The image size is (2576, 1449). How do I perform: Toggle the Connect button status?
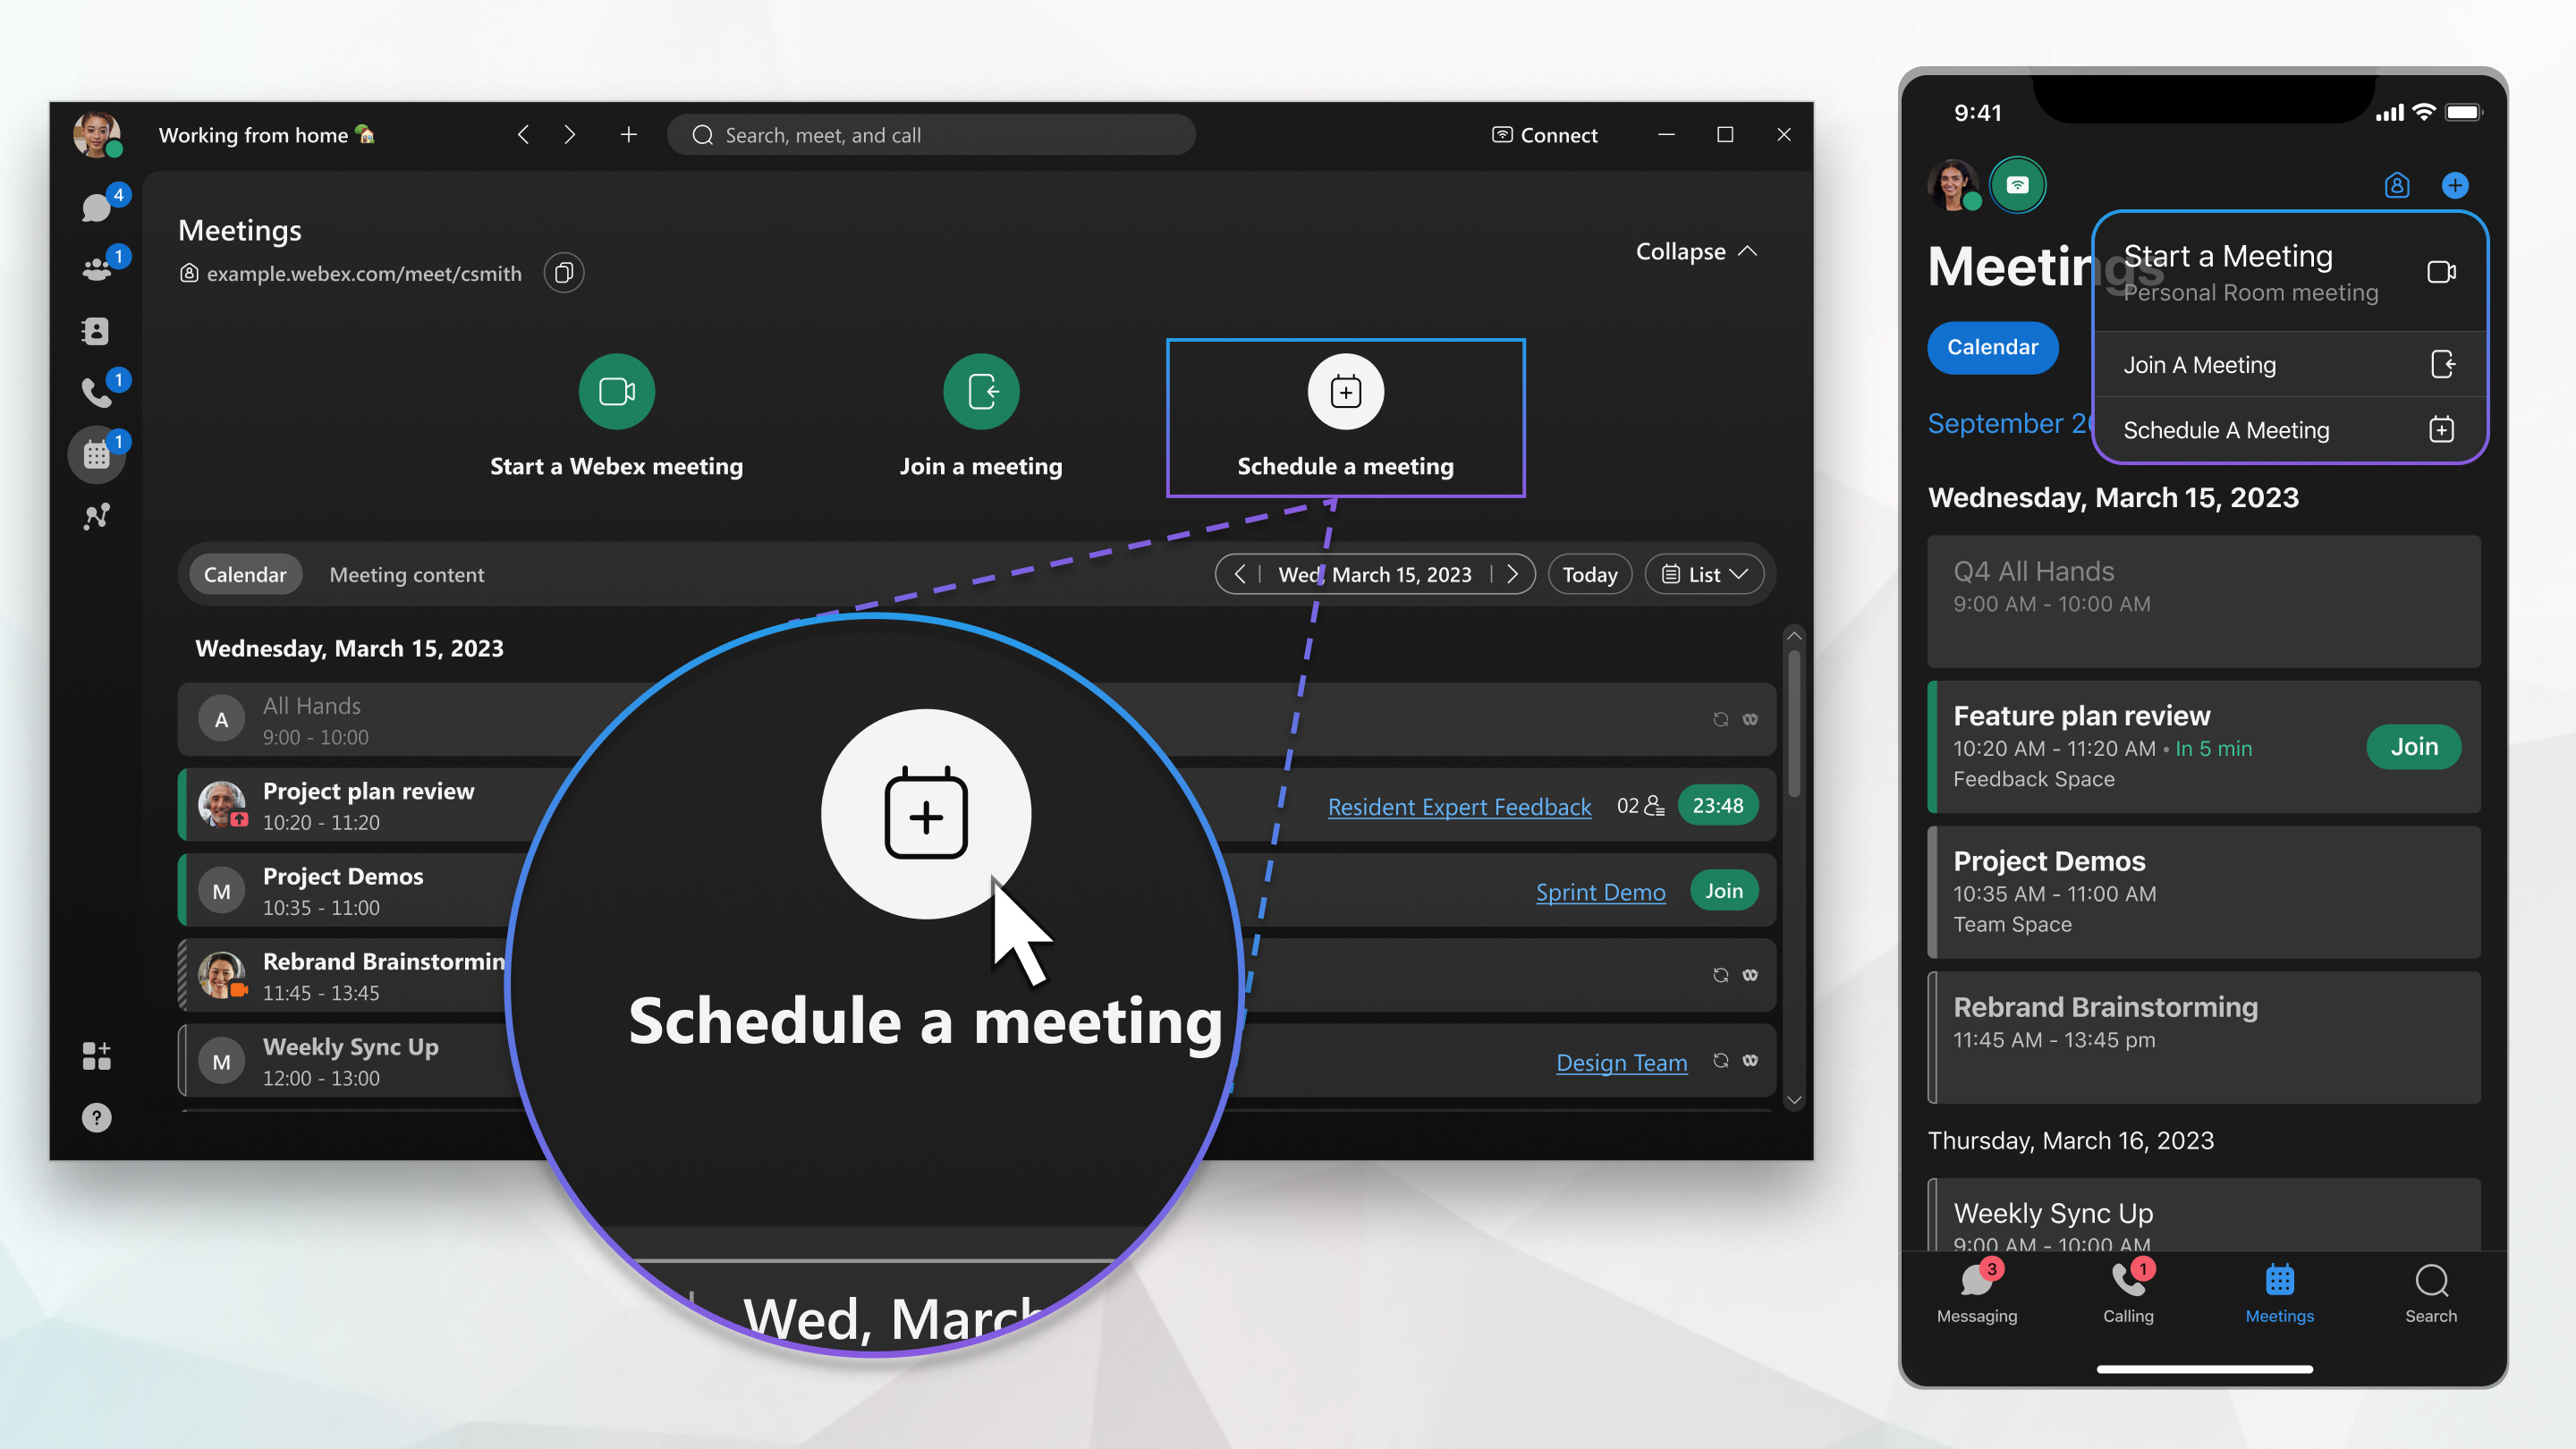pos(1543,132)
